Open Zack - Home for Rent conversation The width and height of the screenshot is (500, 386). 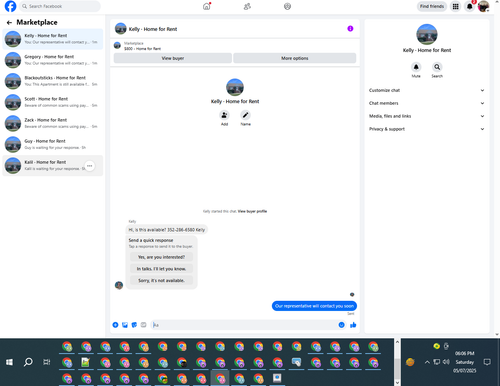[53, 123]
